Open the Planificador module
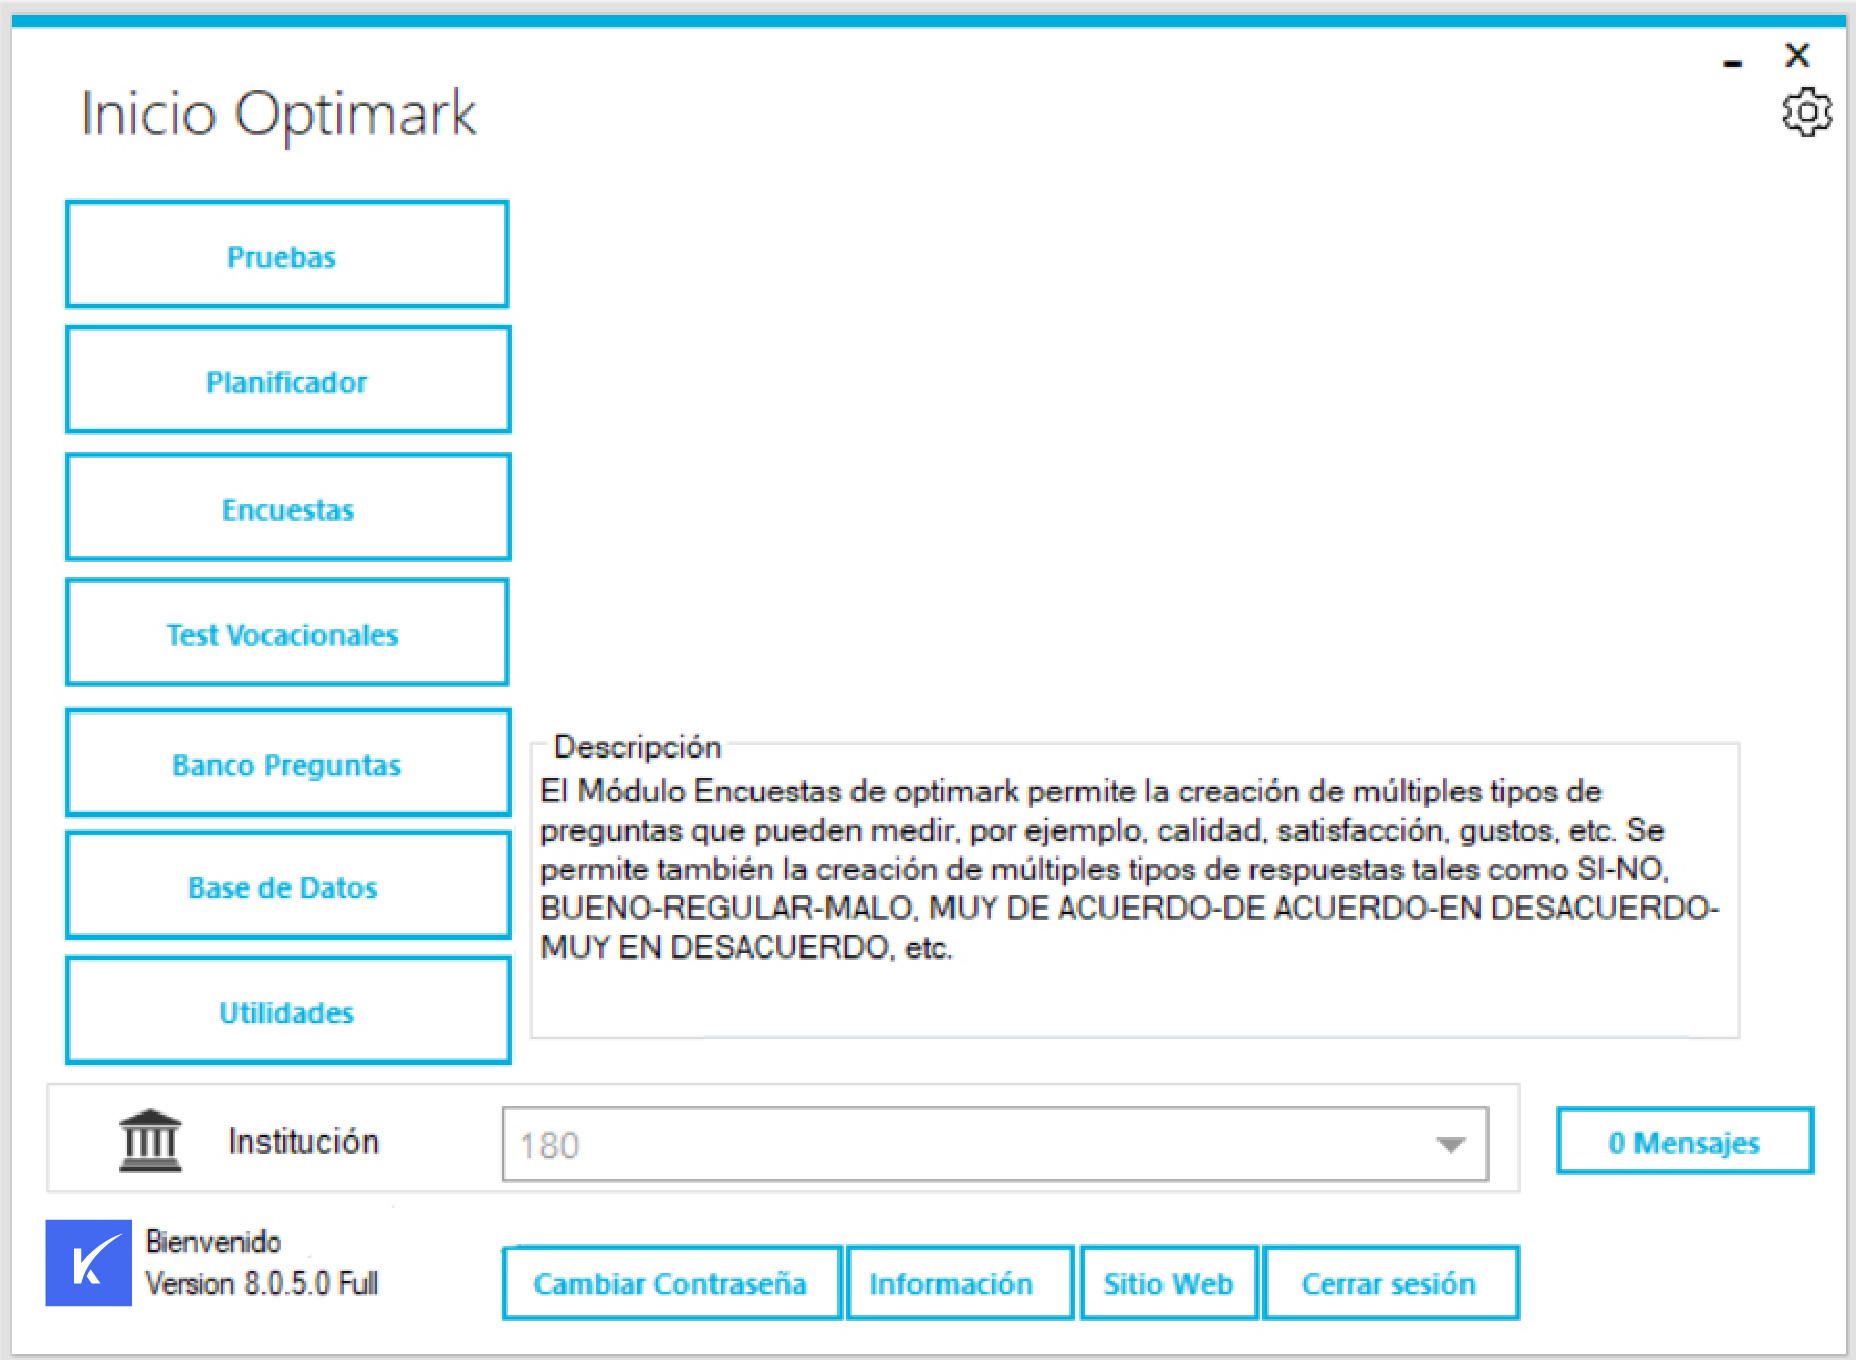The height and width of the screenshot is (1360, 1856). pos(288,380)
